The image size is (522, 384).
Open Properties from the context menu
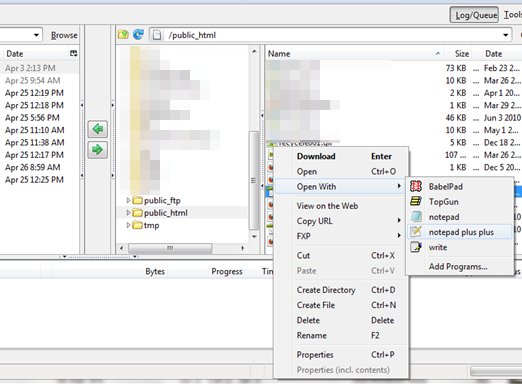click(341, 355)
